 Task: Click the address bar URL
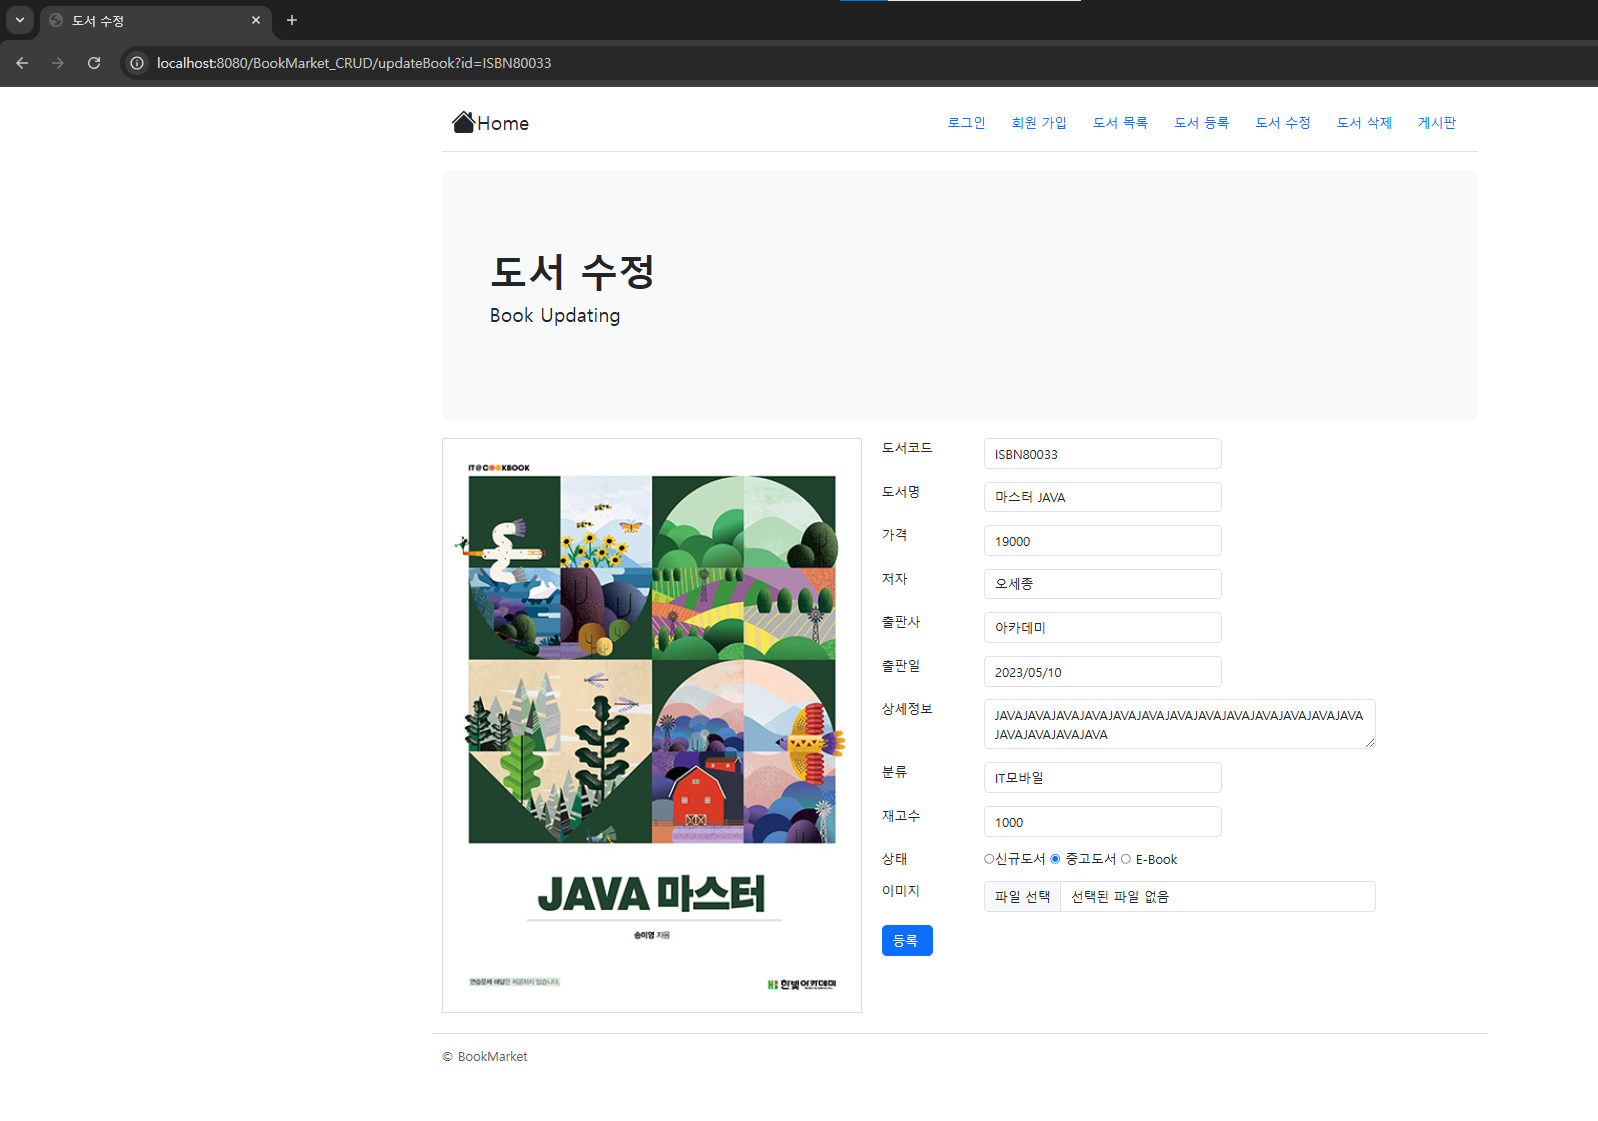click(x=354, y=63)
